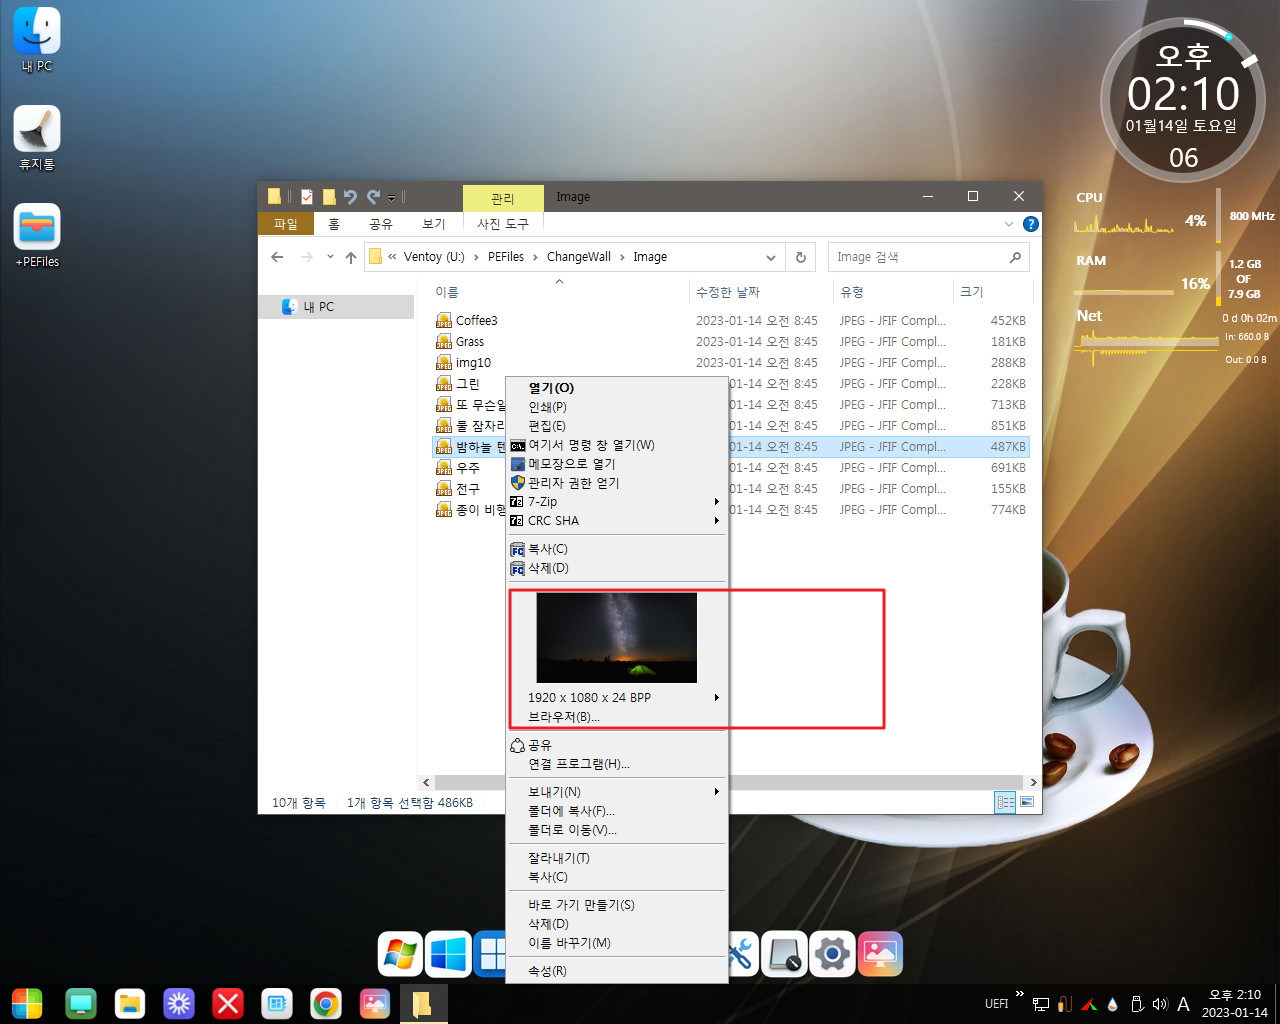
Task: Click volume icon in system tray
Action: tap(1159, 1004)
